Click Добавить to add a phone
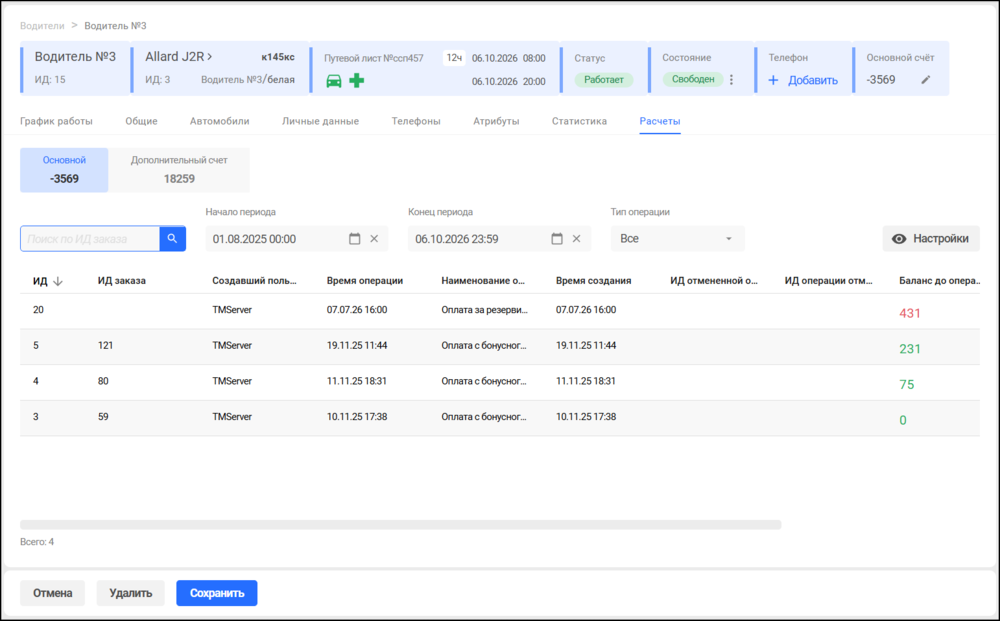Screen dimensions: 1000x621 tap(804, 80)
